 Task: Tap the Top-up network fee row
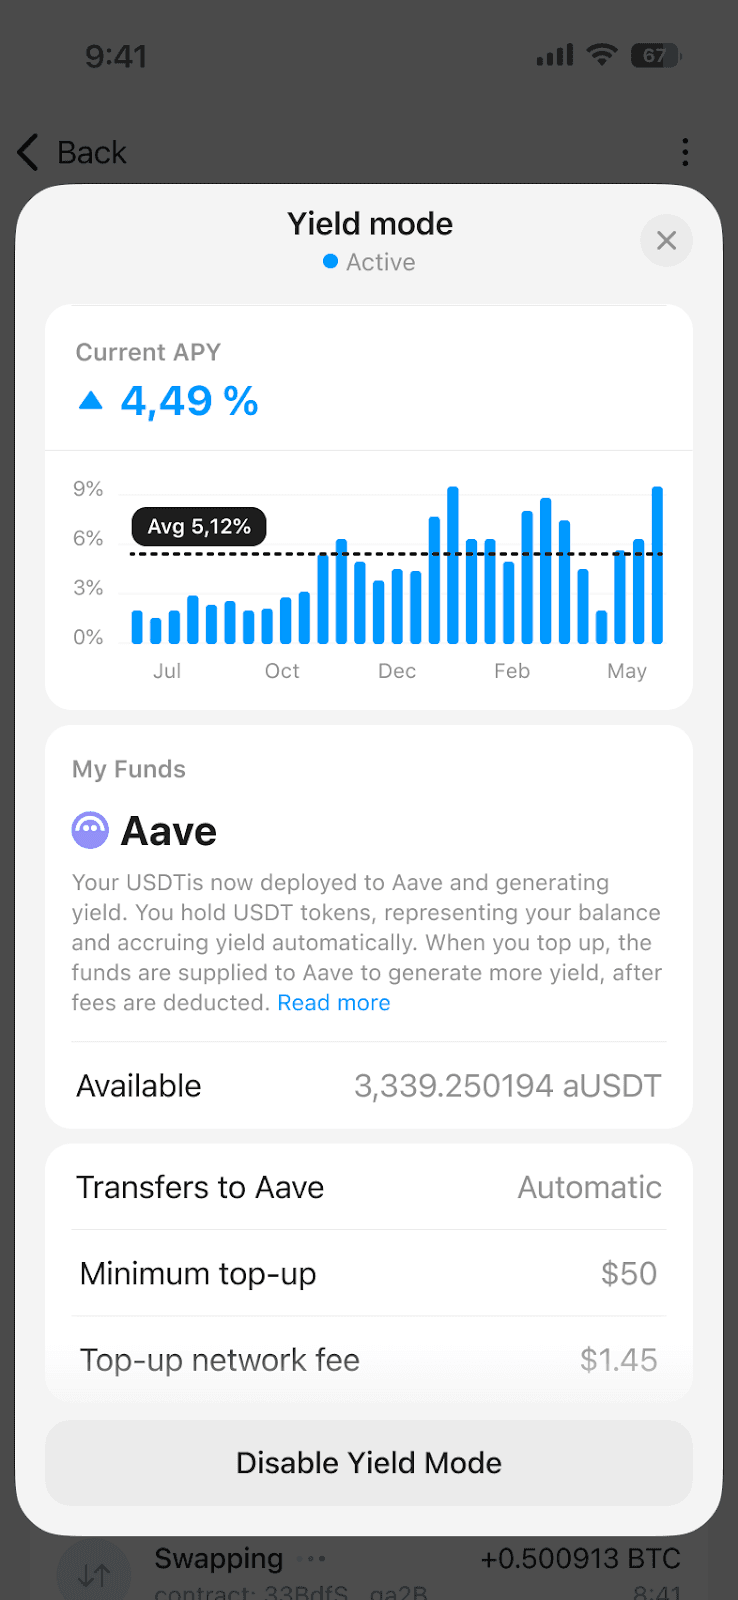tap(369, 1359)
